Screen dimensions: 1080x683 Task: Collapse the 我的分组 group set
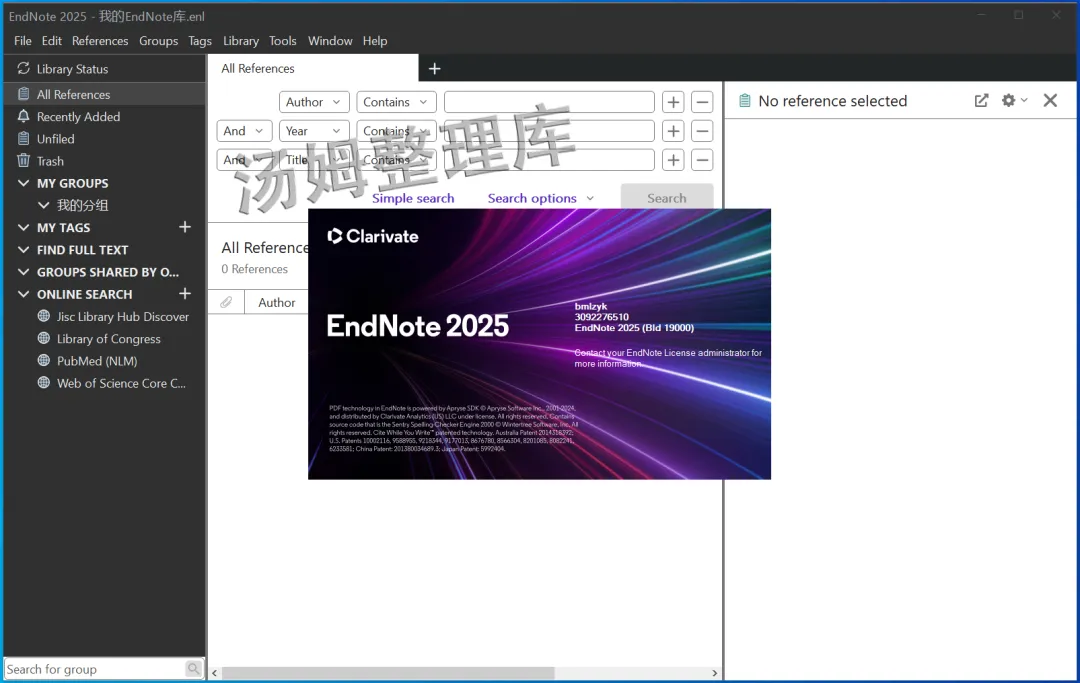43,205
